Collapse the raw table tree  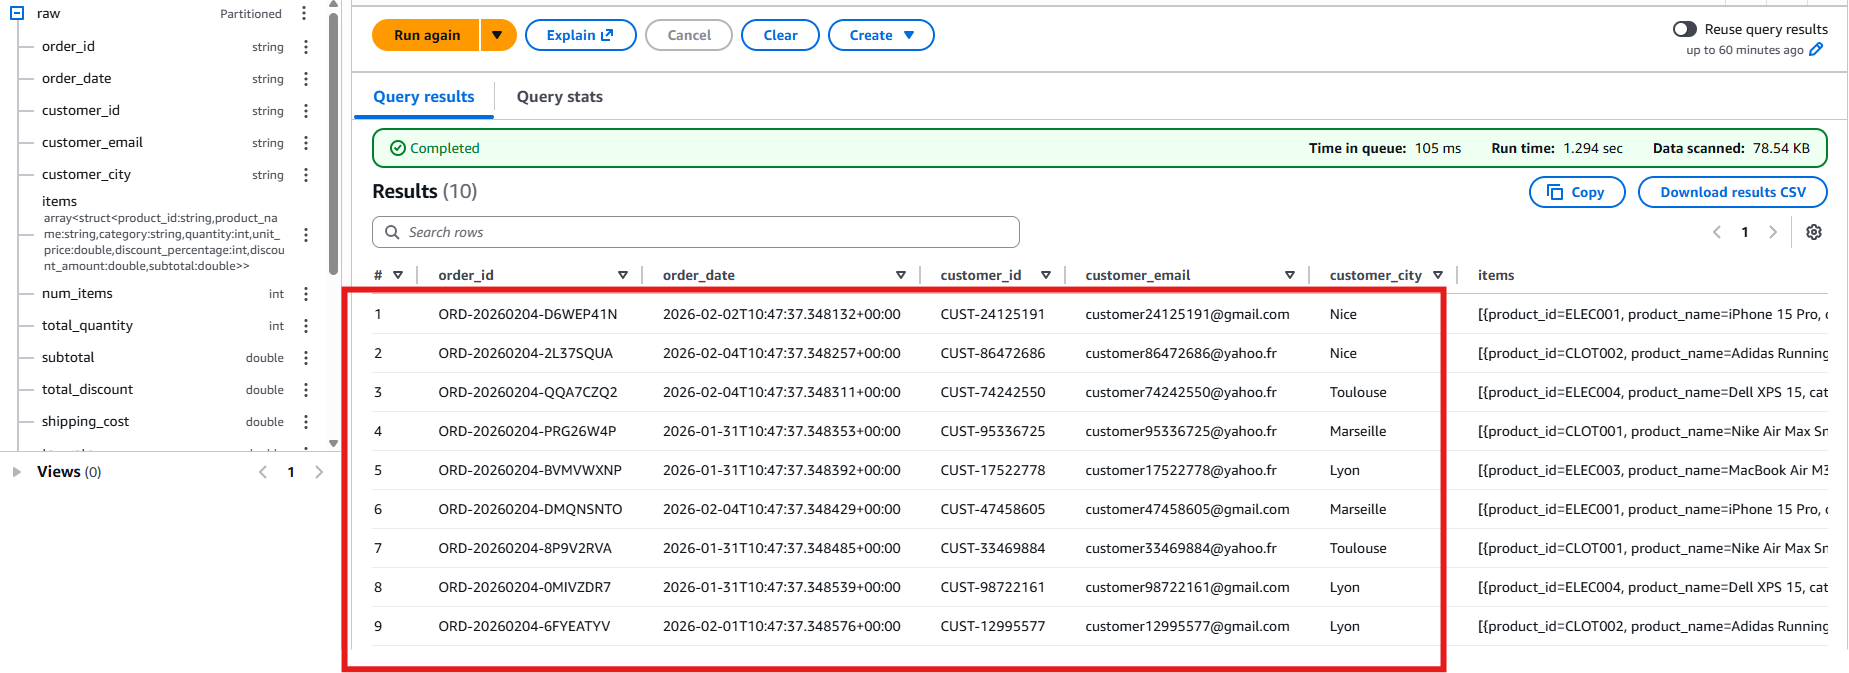click(x=17, y=14)
